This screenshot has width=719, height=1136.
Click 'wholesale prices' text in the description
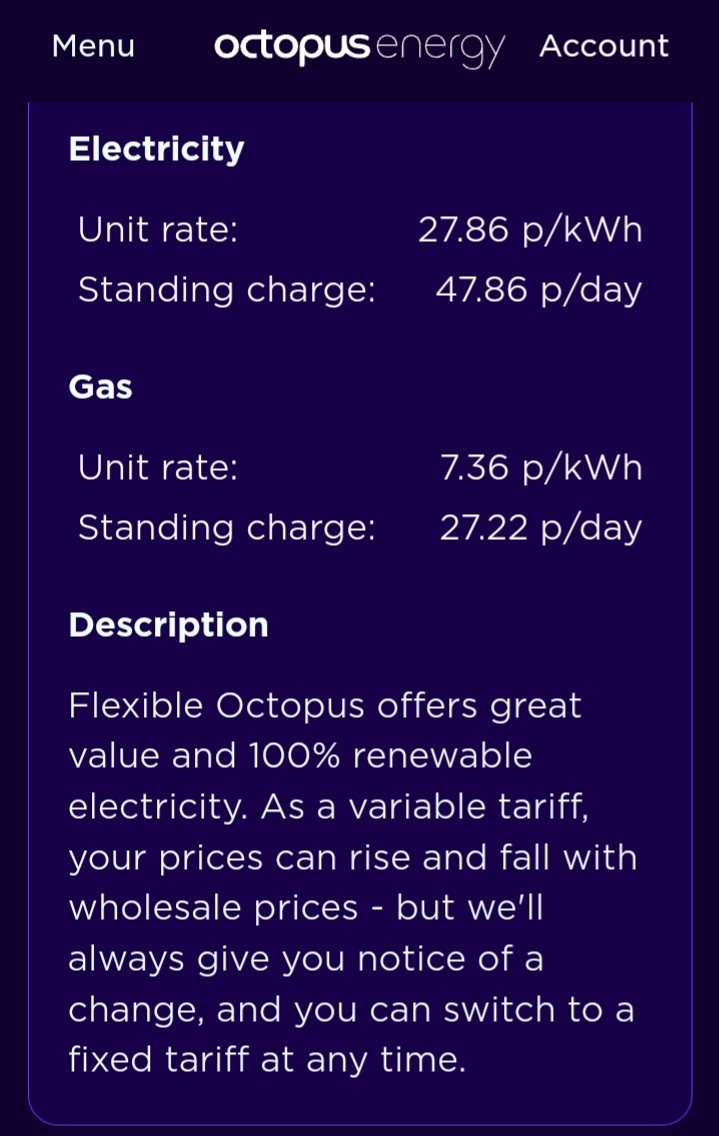point(214,909)
